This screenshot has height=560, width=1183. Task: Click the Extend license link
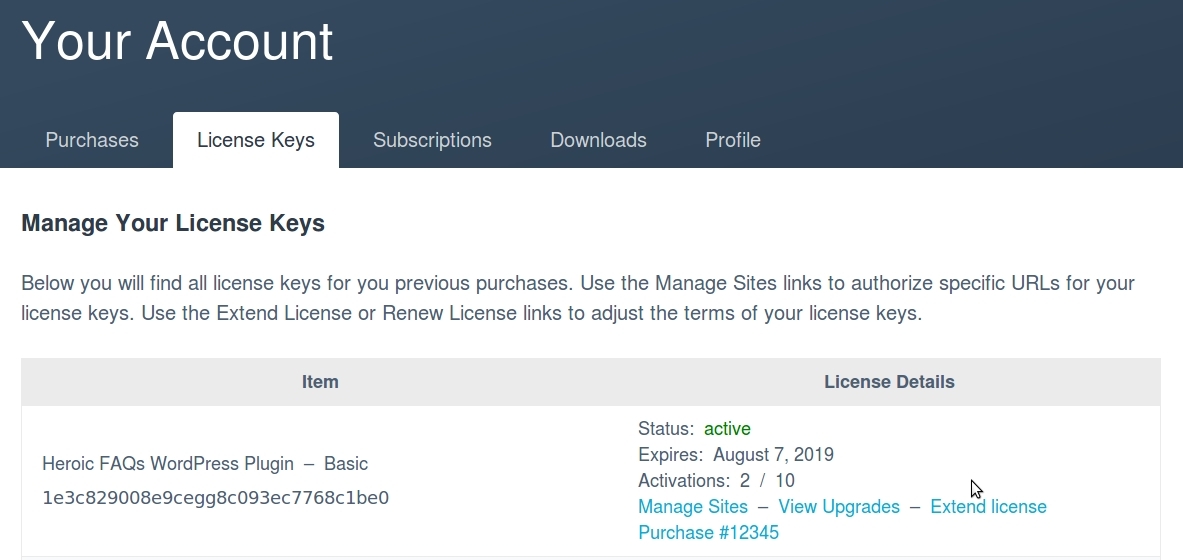(x=988, y=506)
